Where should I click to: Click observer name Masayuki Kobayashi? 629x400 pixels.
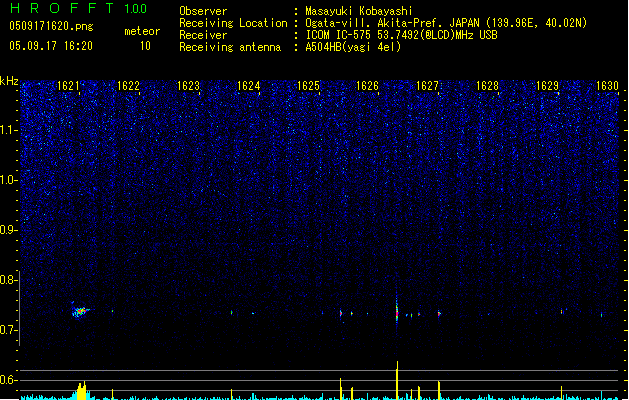pyautogui.click(x=359, y=11)
